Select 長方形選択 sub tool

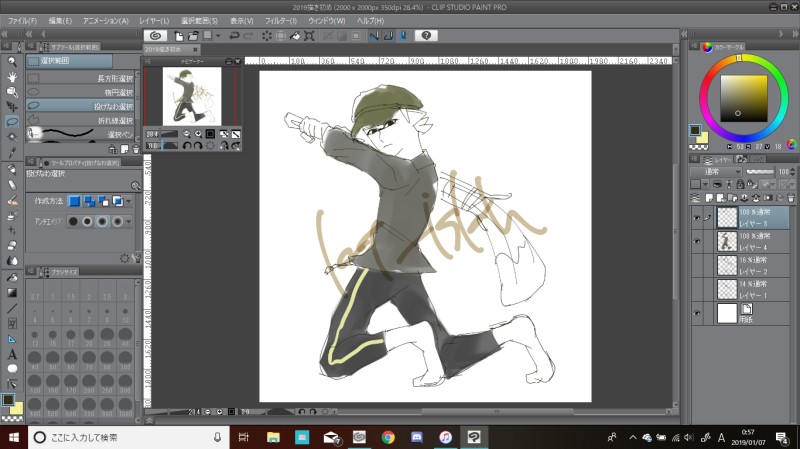82,78
